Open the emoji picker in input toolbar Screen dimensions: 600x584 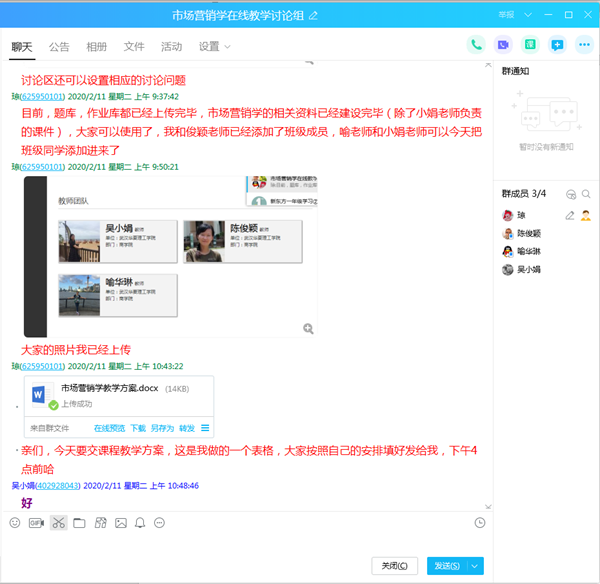coord(15,523)
